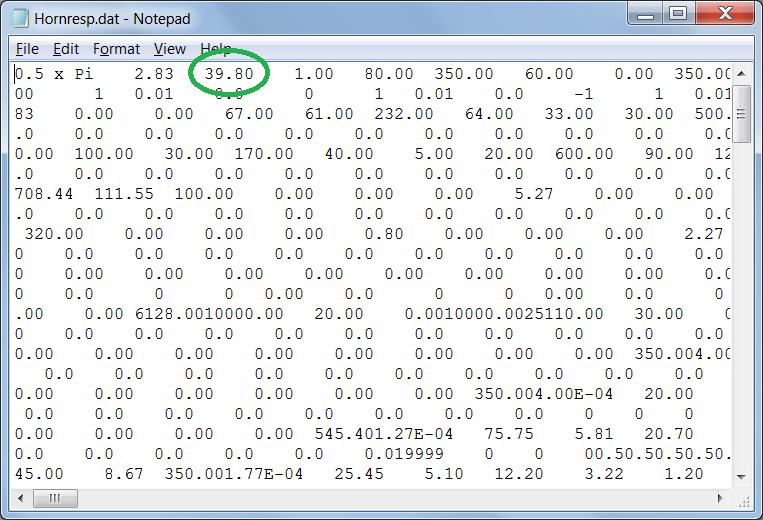Click the Notepad title bar icon

(x=19, y=18)
